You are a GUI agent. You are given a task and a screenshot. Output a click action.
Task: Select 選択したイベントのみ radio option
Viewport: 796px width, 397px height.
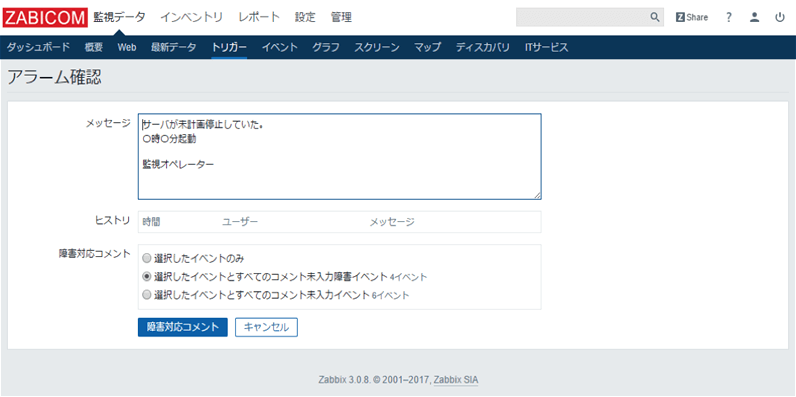click(147, 259)
